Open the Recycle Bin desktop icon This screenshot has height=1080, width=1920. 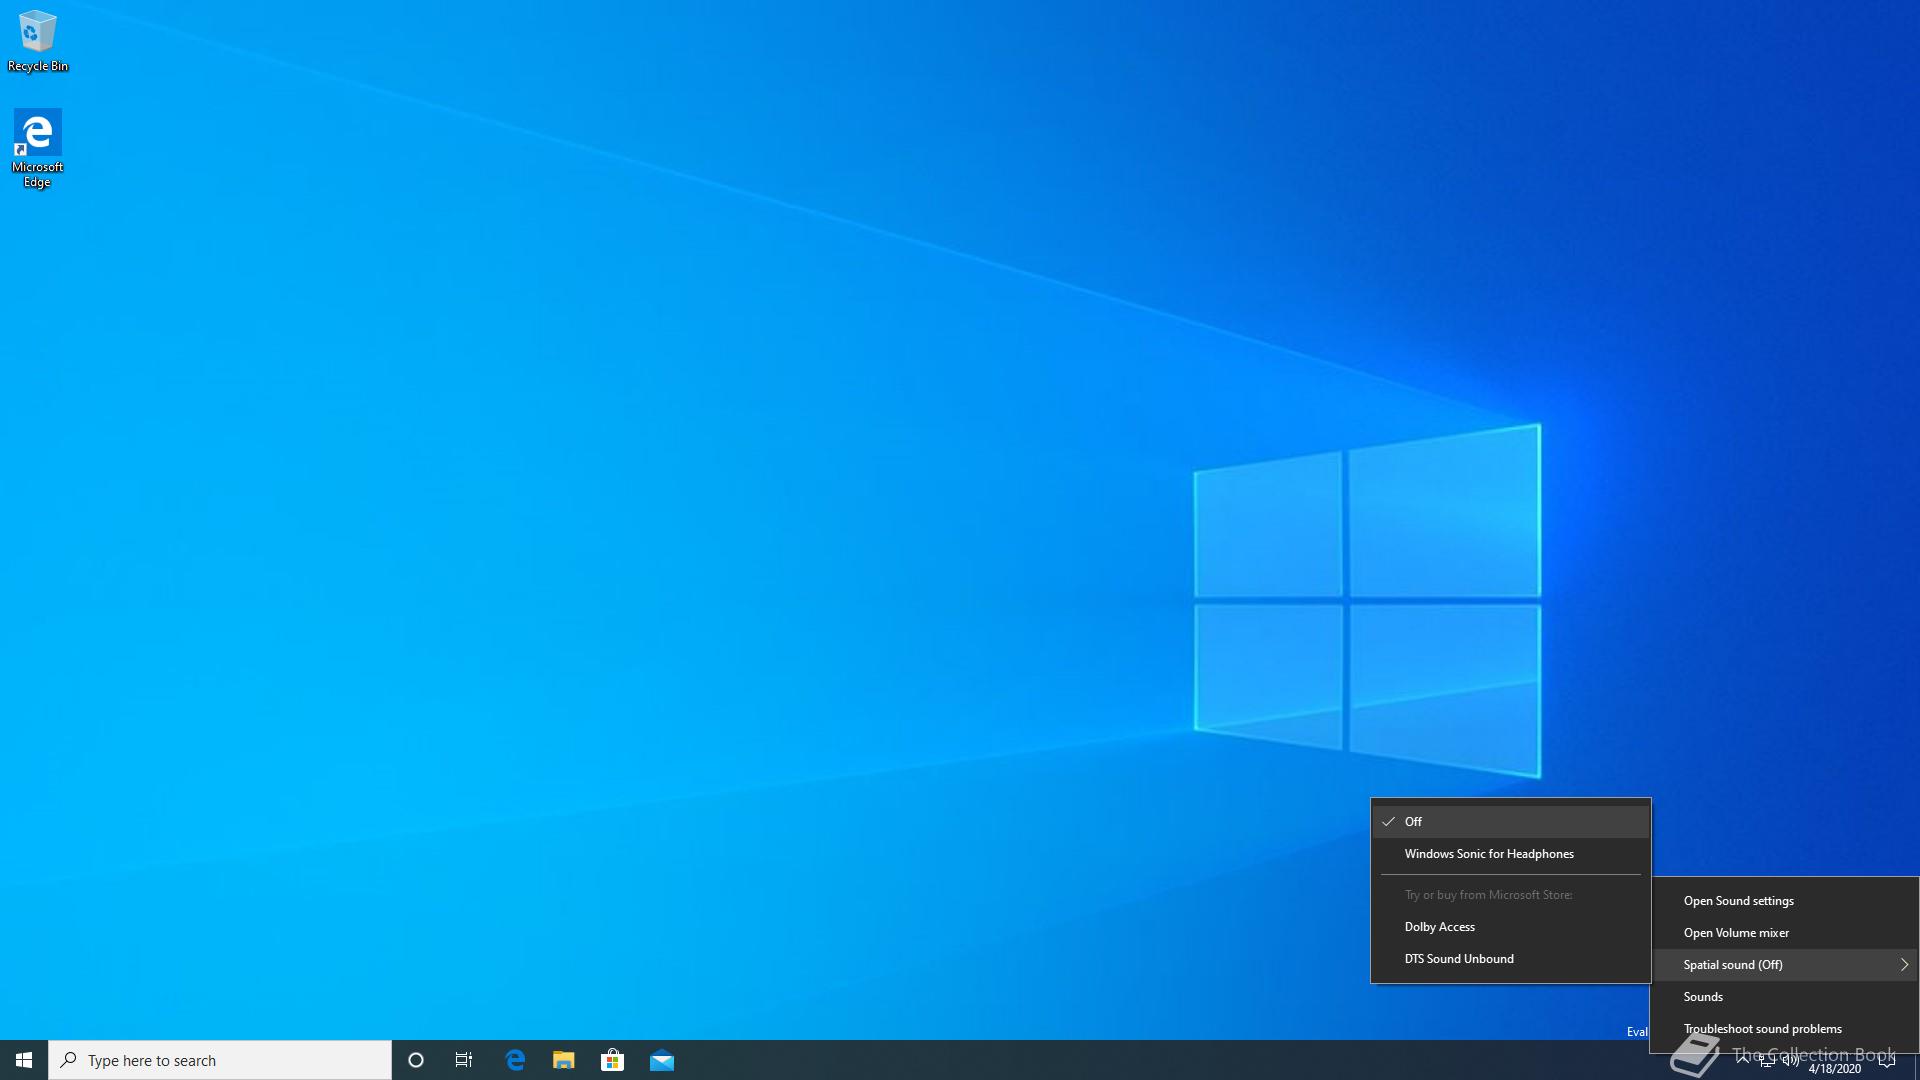38,41
